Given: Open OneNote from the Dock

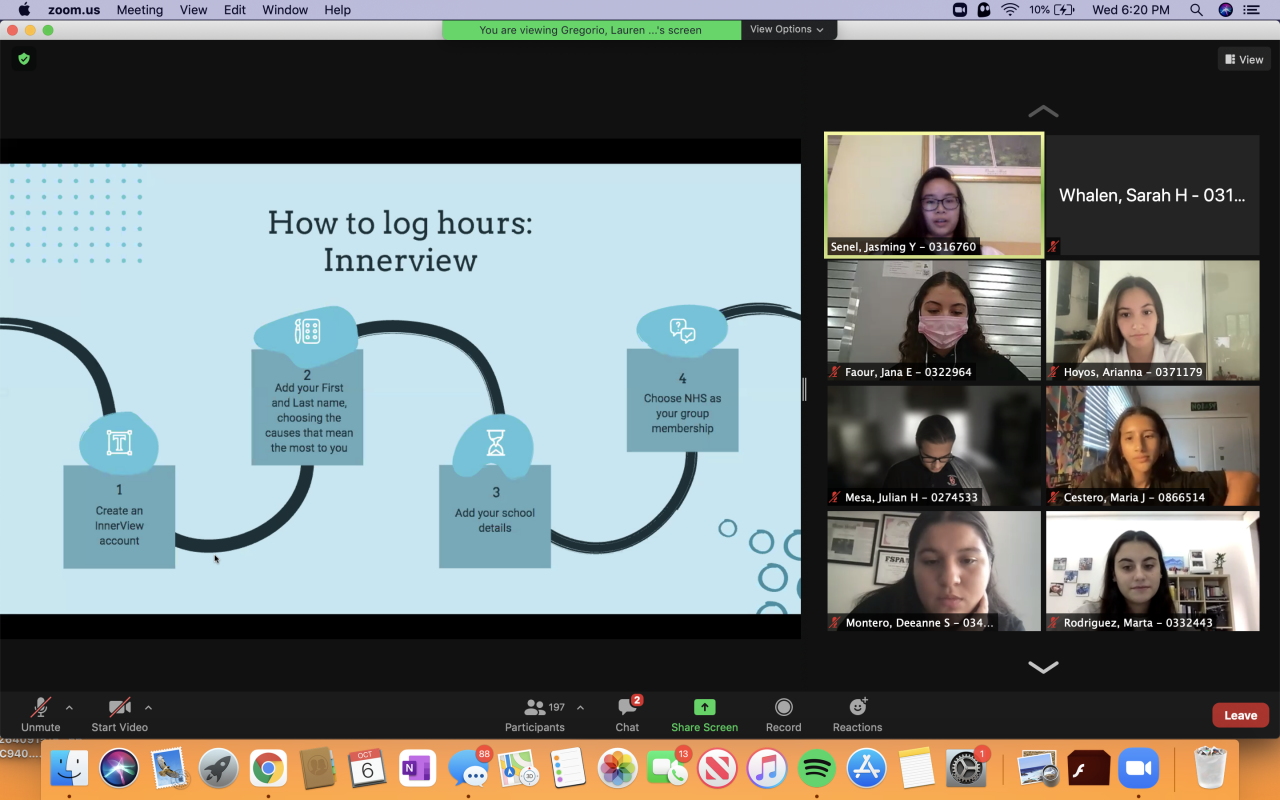Looking at the screenshot, I should (x=416, y=768).
